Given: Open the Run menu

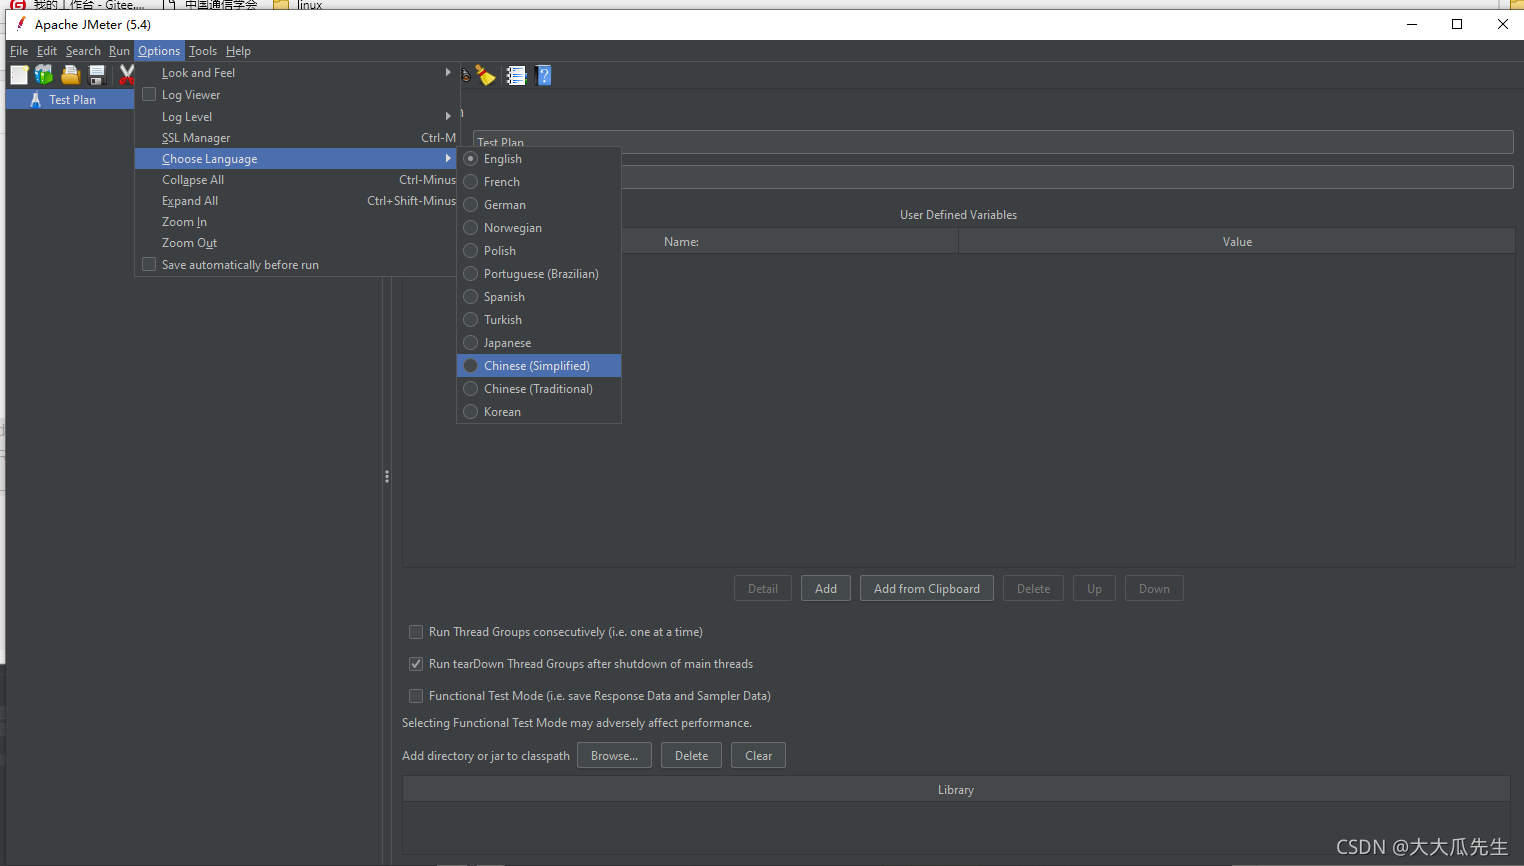Looking at the screenshot, I should (119, 51).
